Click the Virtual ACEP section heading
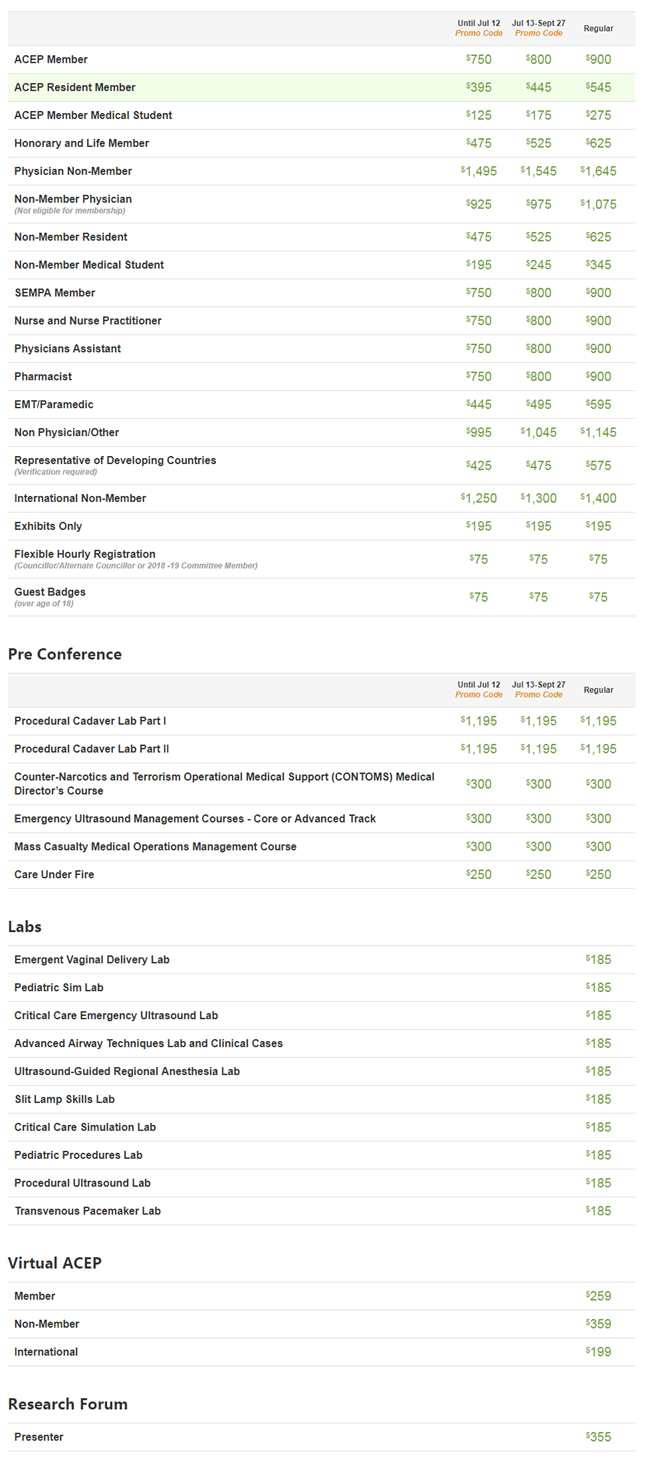The width and height of the screenshot is (650, 1460). [55, 1264]
